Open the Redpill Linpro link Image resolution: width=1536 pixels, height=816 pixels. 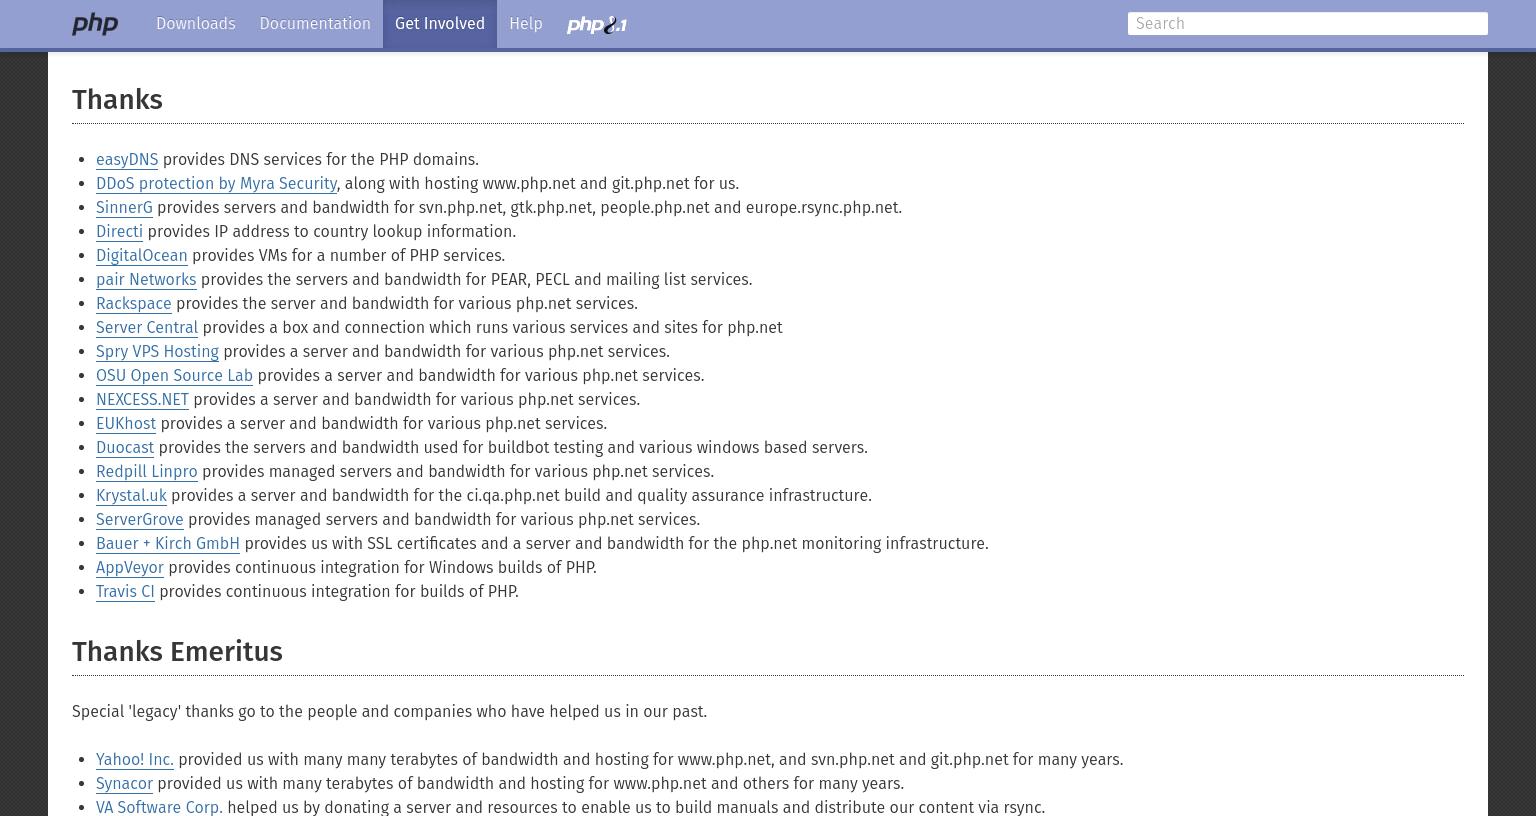[x=147, y=472]
